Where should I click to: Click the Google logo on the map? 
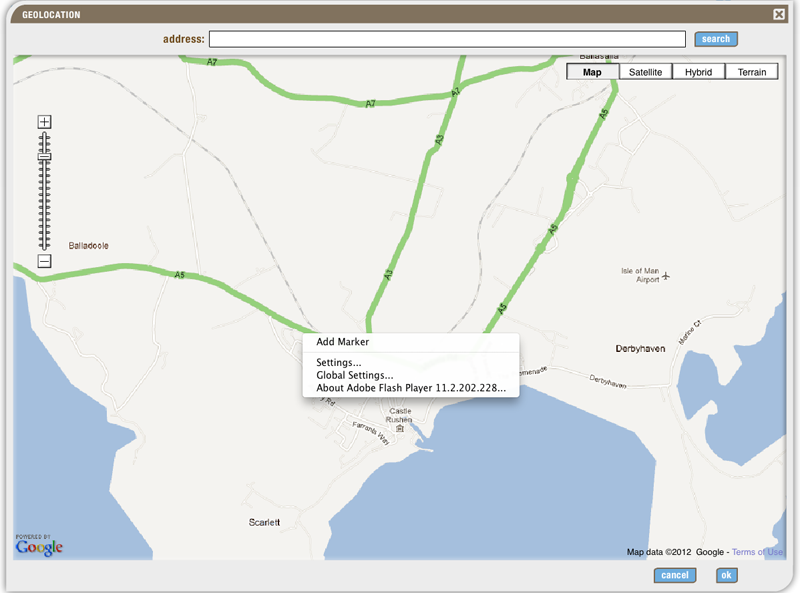click(39, 547)
